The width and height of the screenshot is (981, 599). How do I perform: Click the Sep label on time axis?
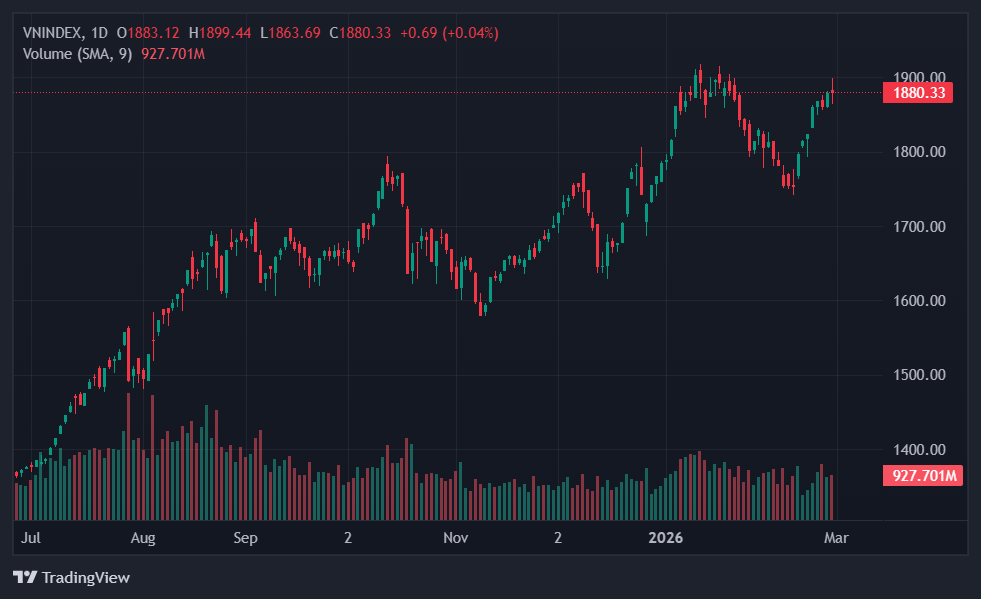(245, 538)
